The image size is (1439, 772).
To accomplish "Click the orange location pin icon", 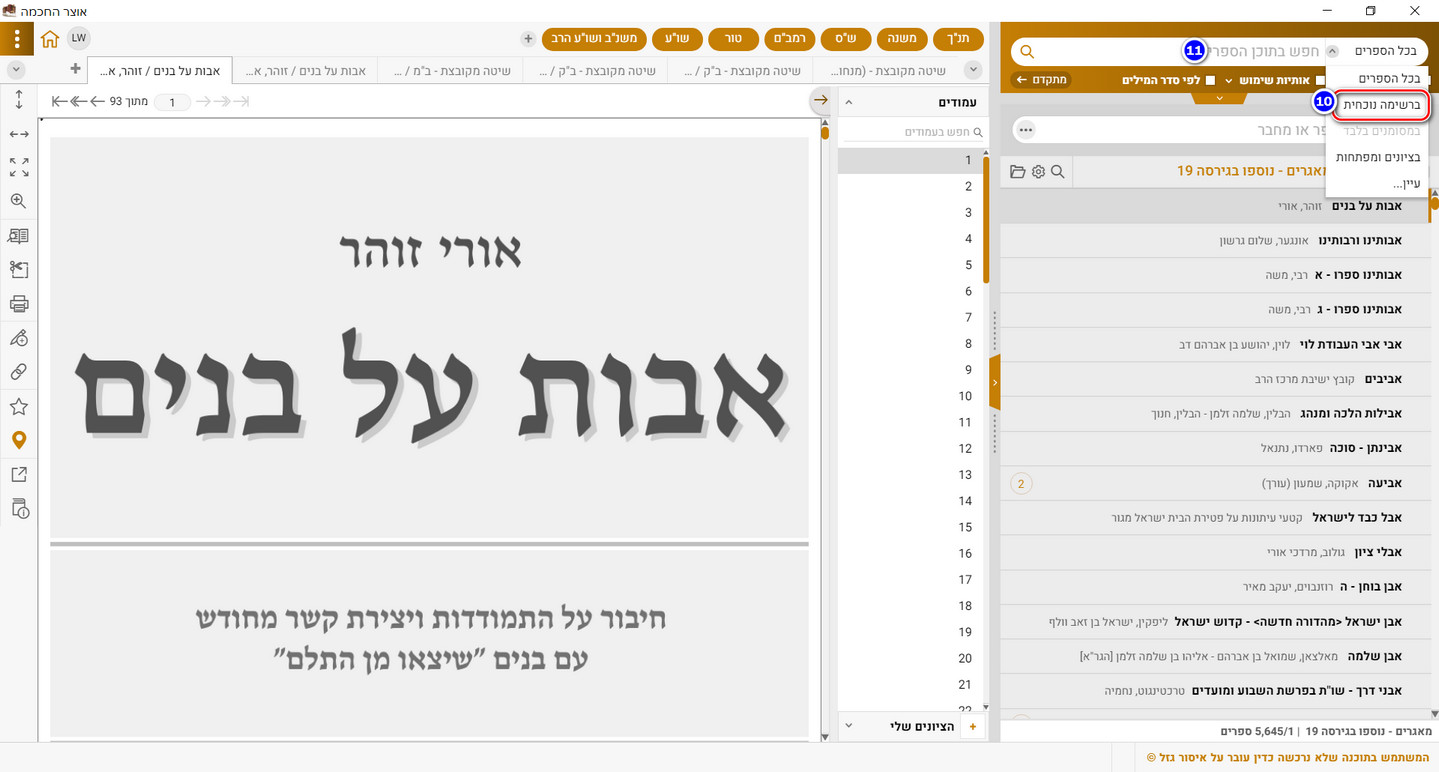I will (18, 440).
